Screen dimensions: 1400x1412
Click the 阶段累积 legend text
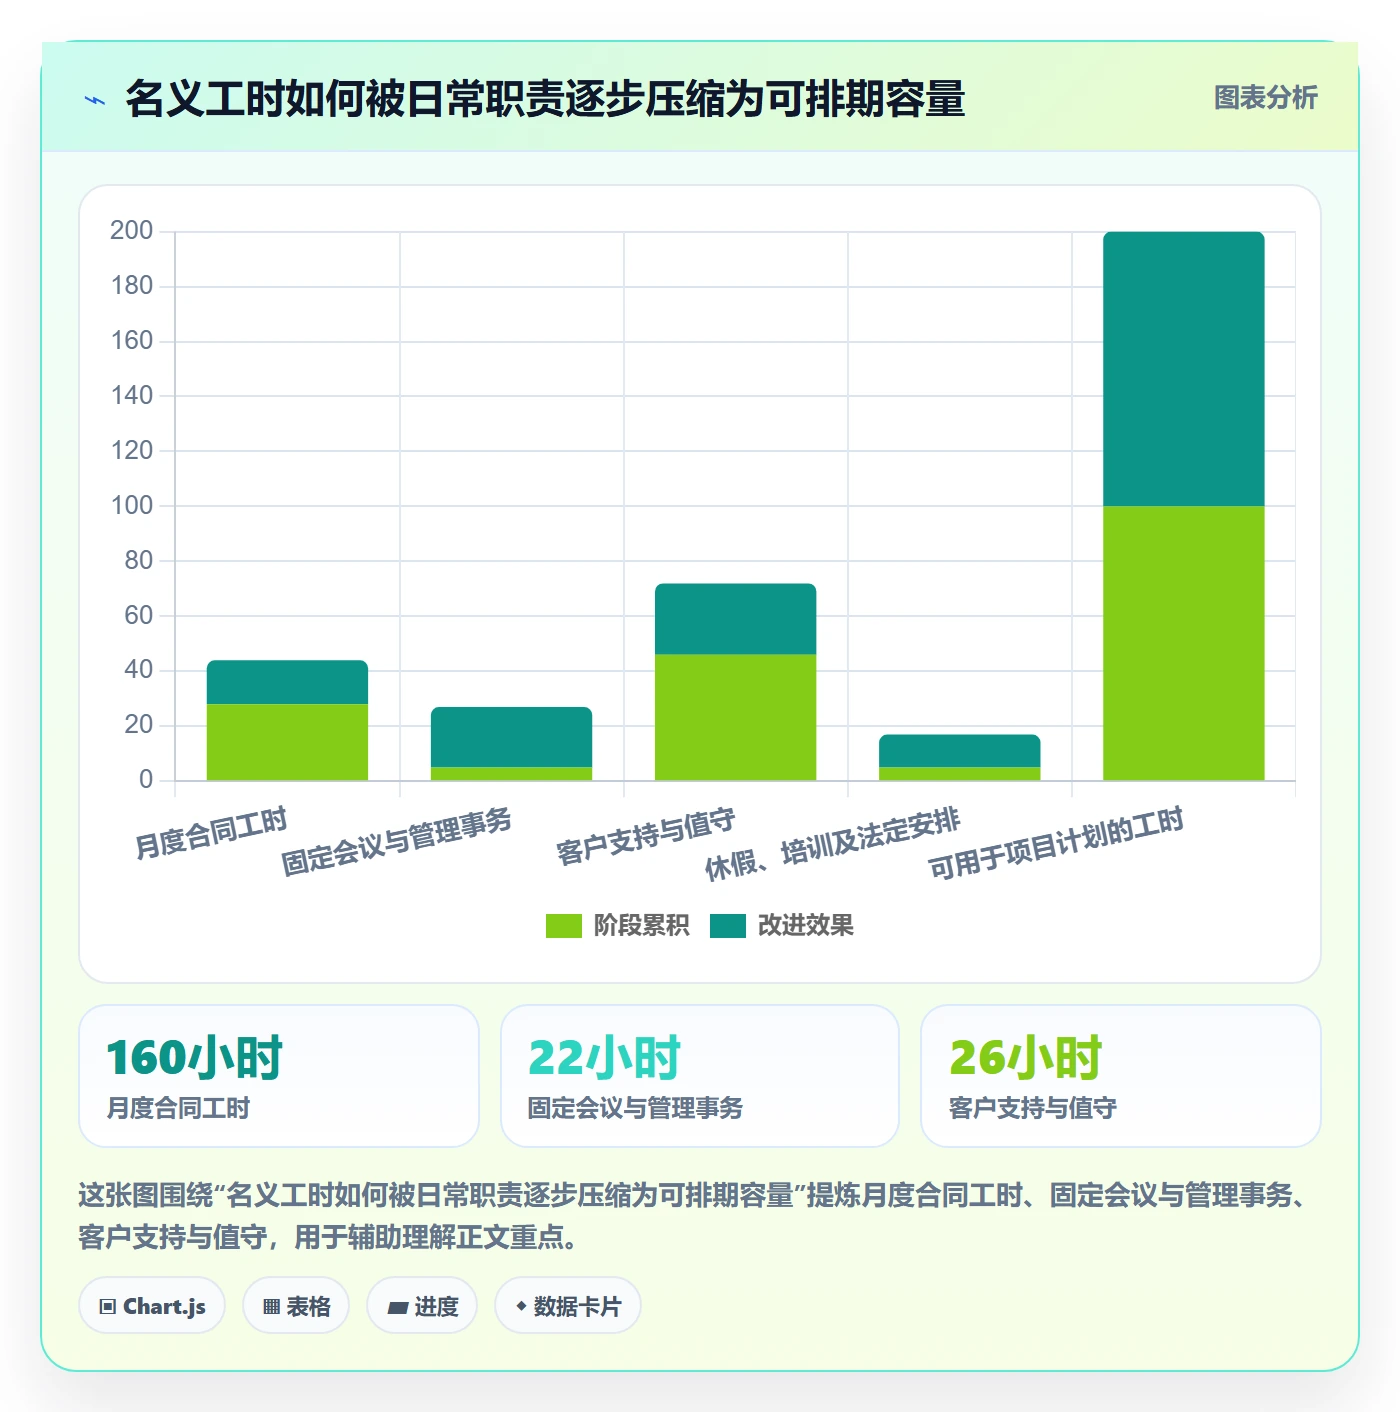641,926
